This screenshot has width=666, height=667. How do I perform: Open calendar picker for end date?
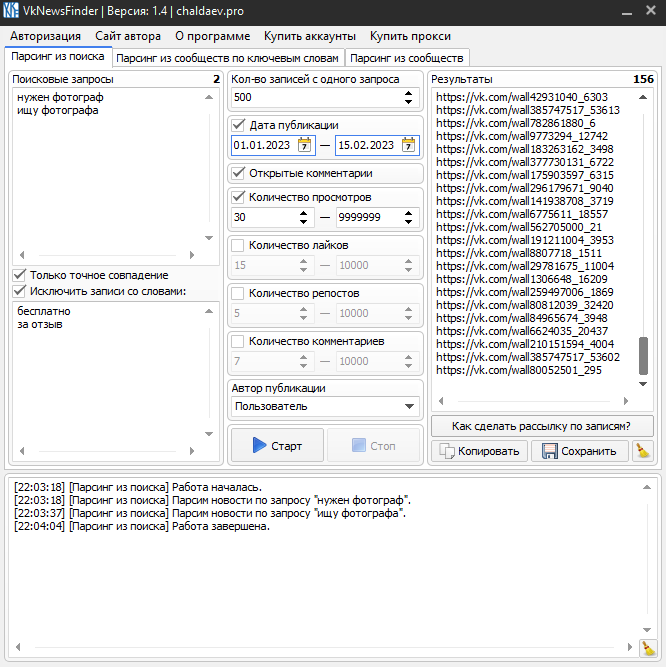click(408, 145)
